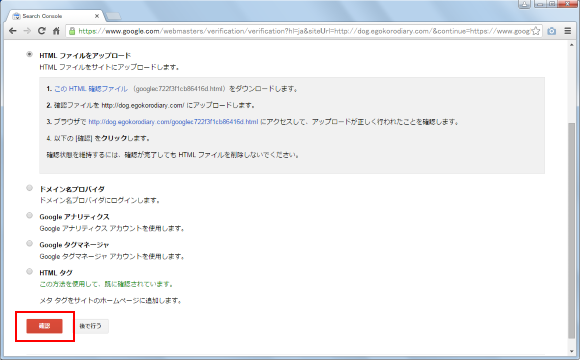This screenshot has width=580, height=360.
Task: Select the ドメイン名プロバイダ radio button
Action: click(29, 188)
